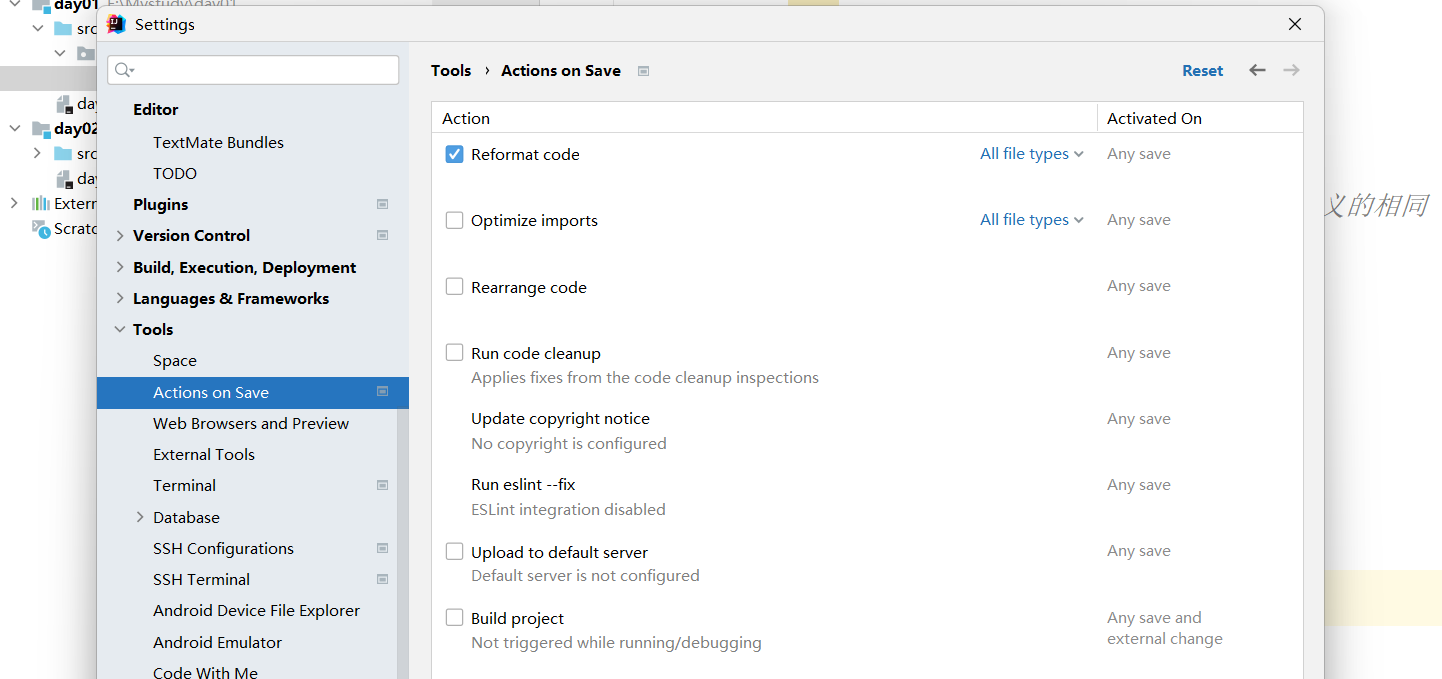Image resolution: width=1442 pixels, height=679 pixels.
Task: Open All file types dropdown for Reformat code
Action: click(1031, 154)
